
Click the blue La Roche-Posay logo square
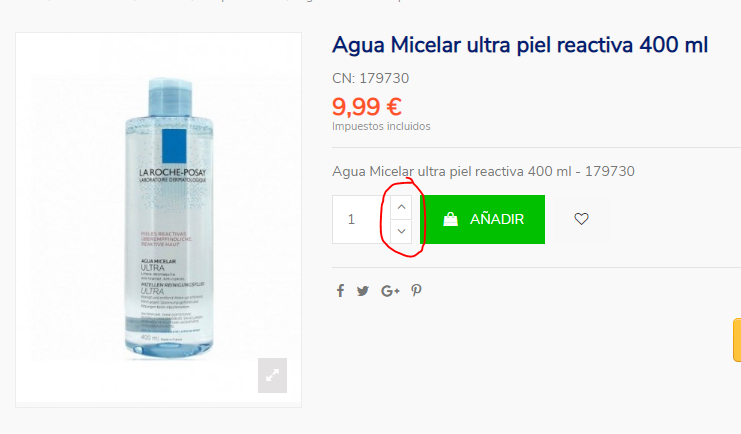click(x=174, y=146)
